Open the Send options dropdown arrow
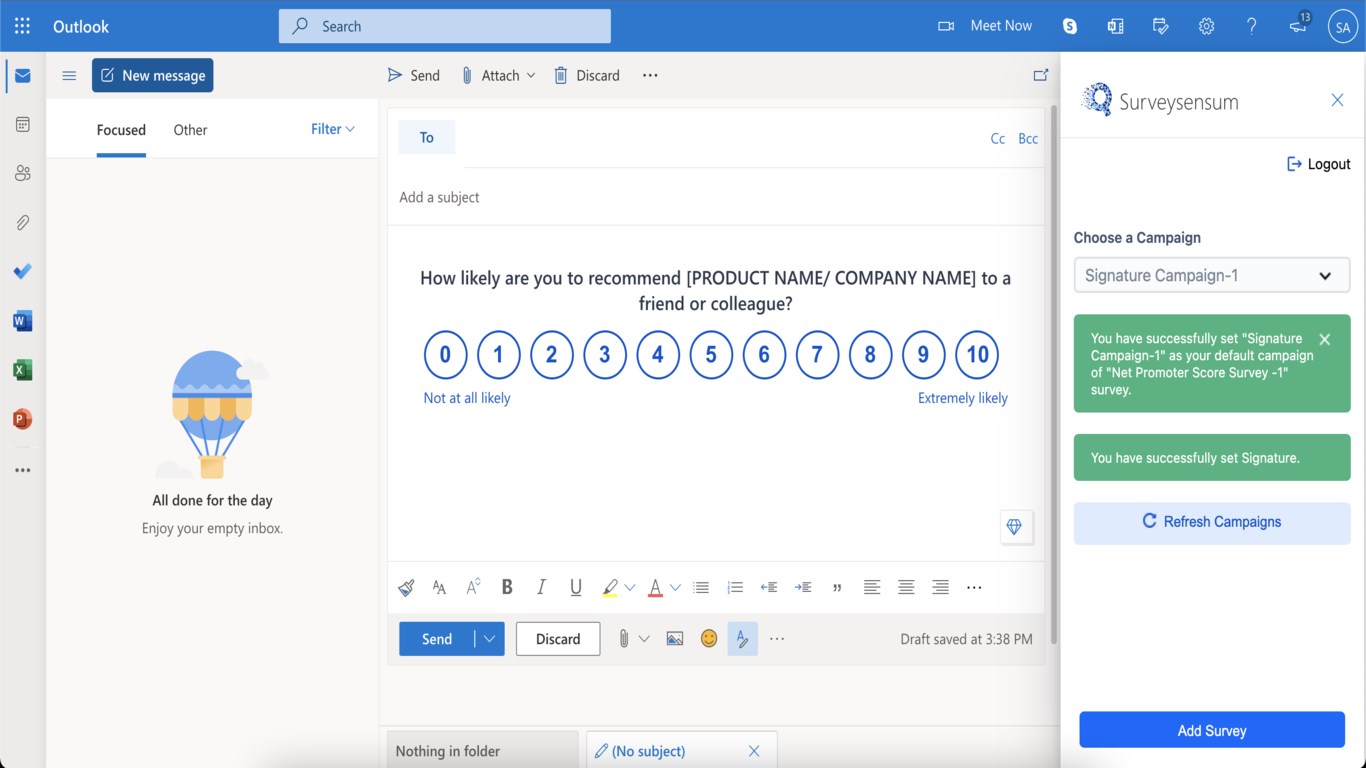 coord(489,639)
